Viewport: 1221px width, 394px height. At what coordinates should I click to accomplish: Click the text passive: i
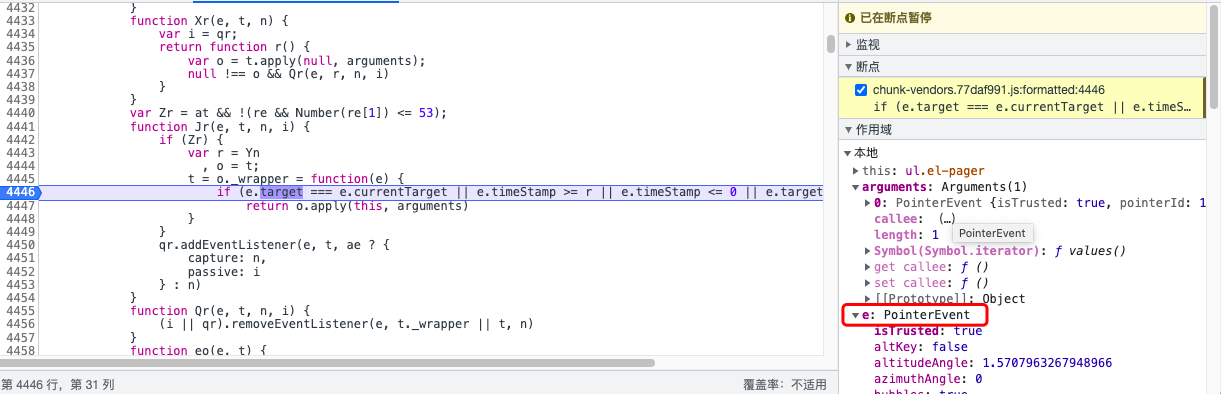point(224,272)
